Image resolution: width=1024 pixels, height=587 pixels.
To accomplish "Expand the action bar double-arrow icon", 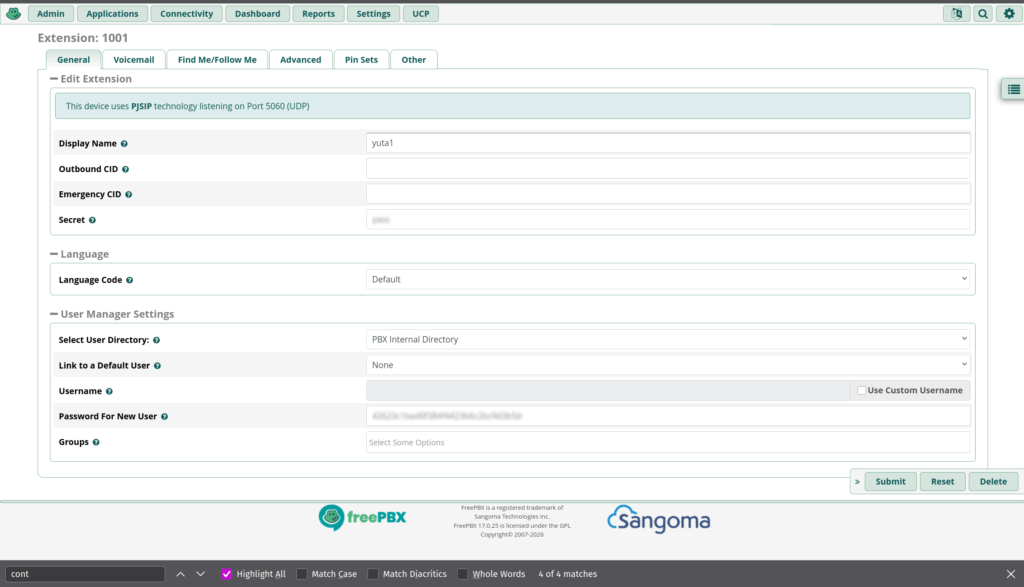I will tap(857, 482).
